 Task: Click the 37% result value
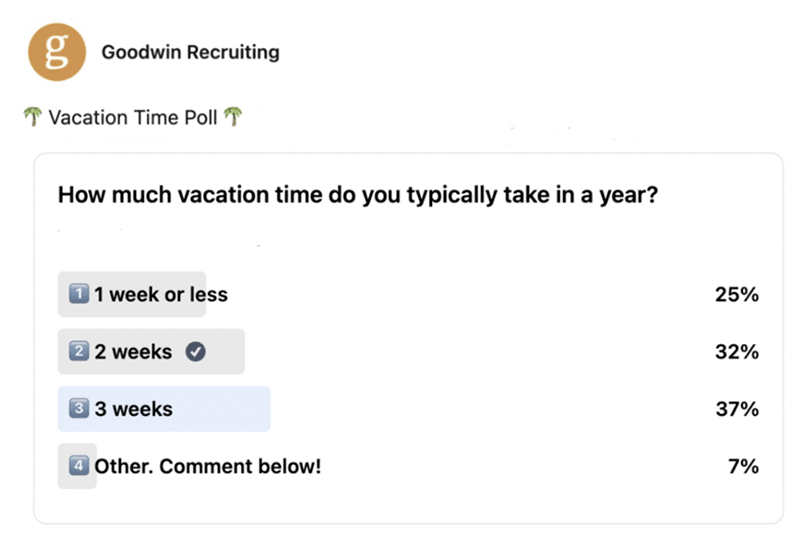737,409
